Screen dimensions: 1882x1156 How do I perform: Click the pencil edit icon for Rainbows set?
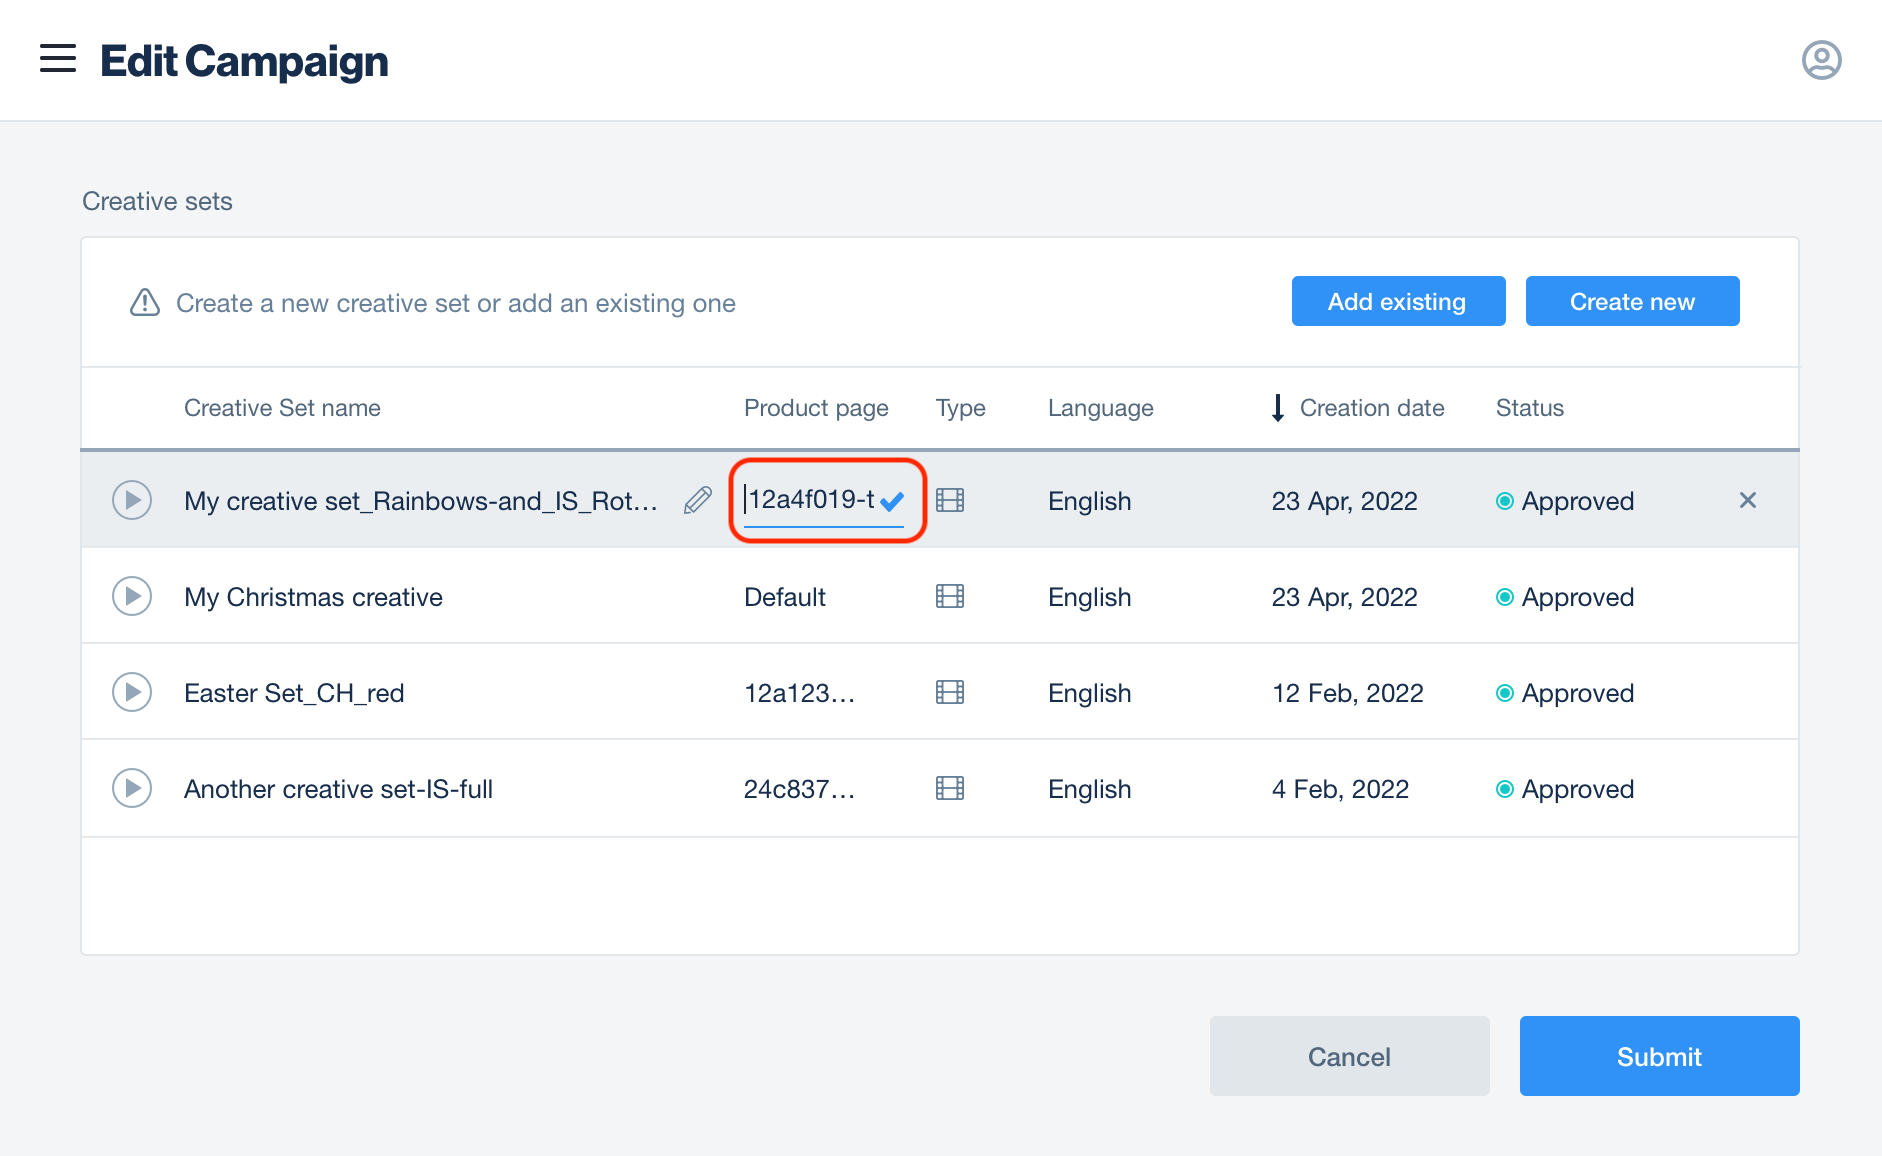pos(698,500)
